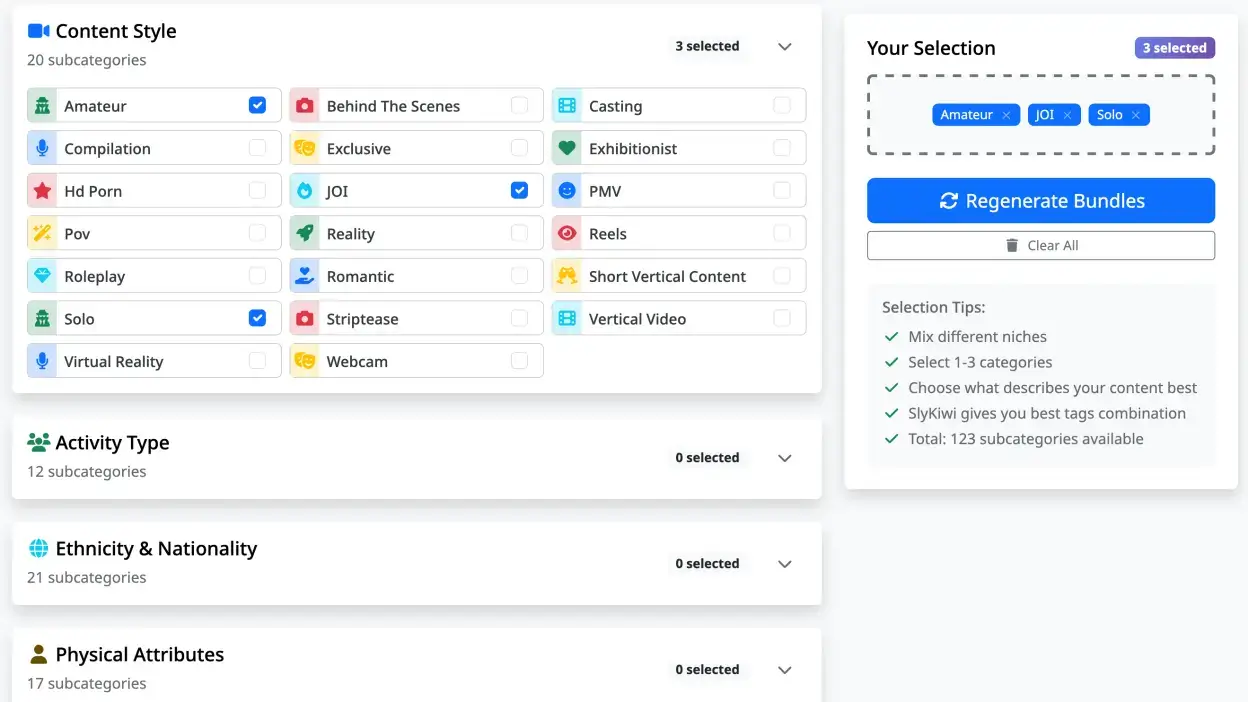1248x702 pixels.
Task: Enable the Compilation checkbox
Action: tap(257, 148)
